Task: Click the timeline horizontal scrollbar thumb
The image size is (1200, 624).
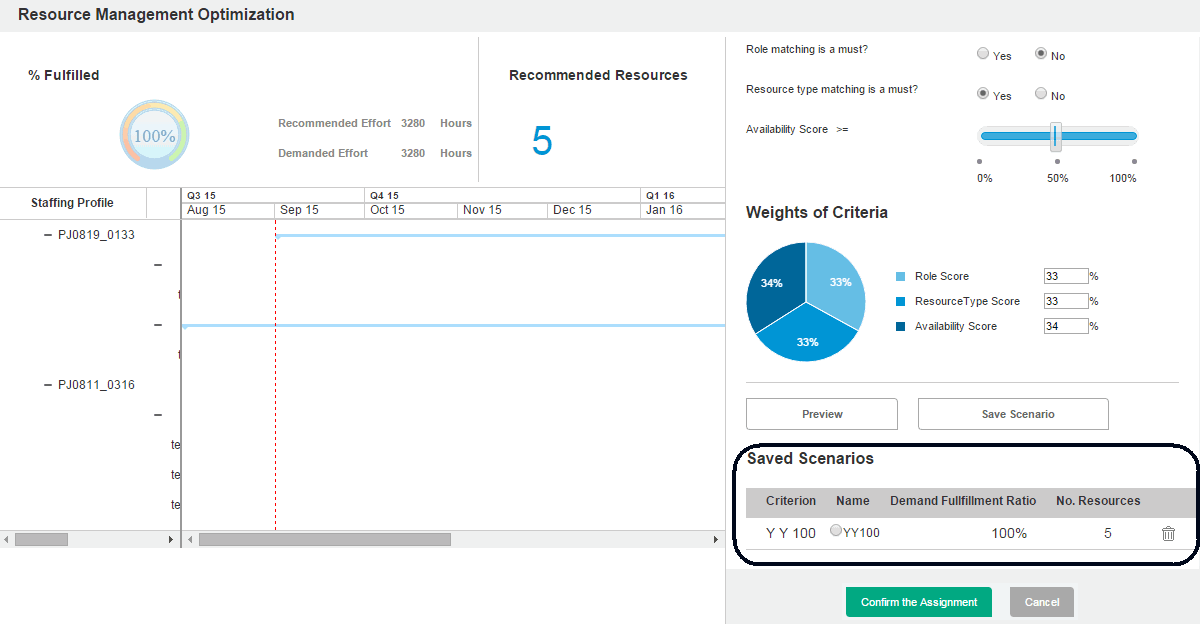Action: pos(325,539)
